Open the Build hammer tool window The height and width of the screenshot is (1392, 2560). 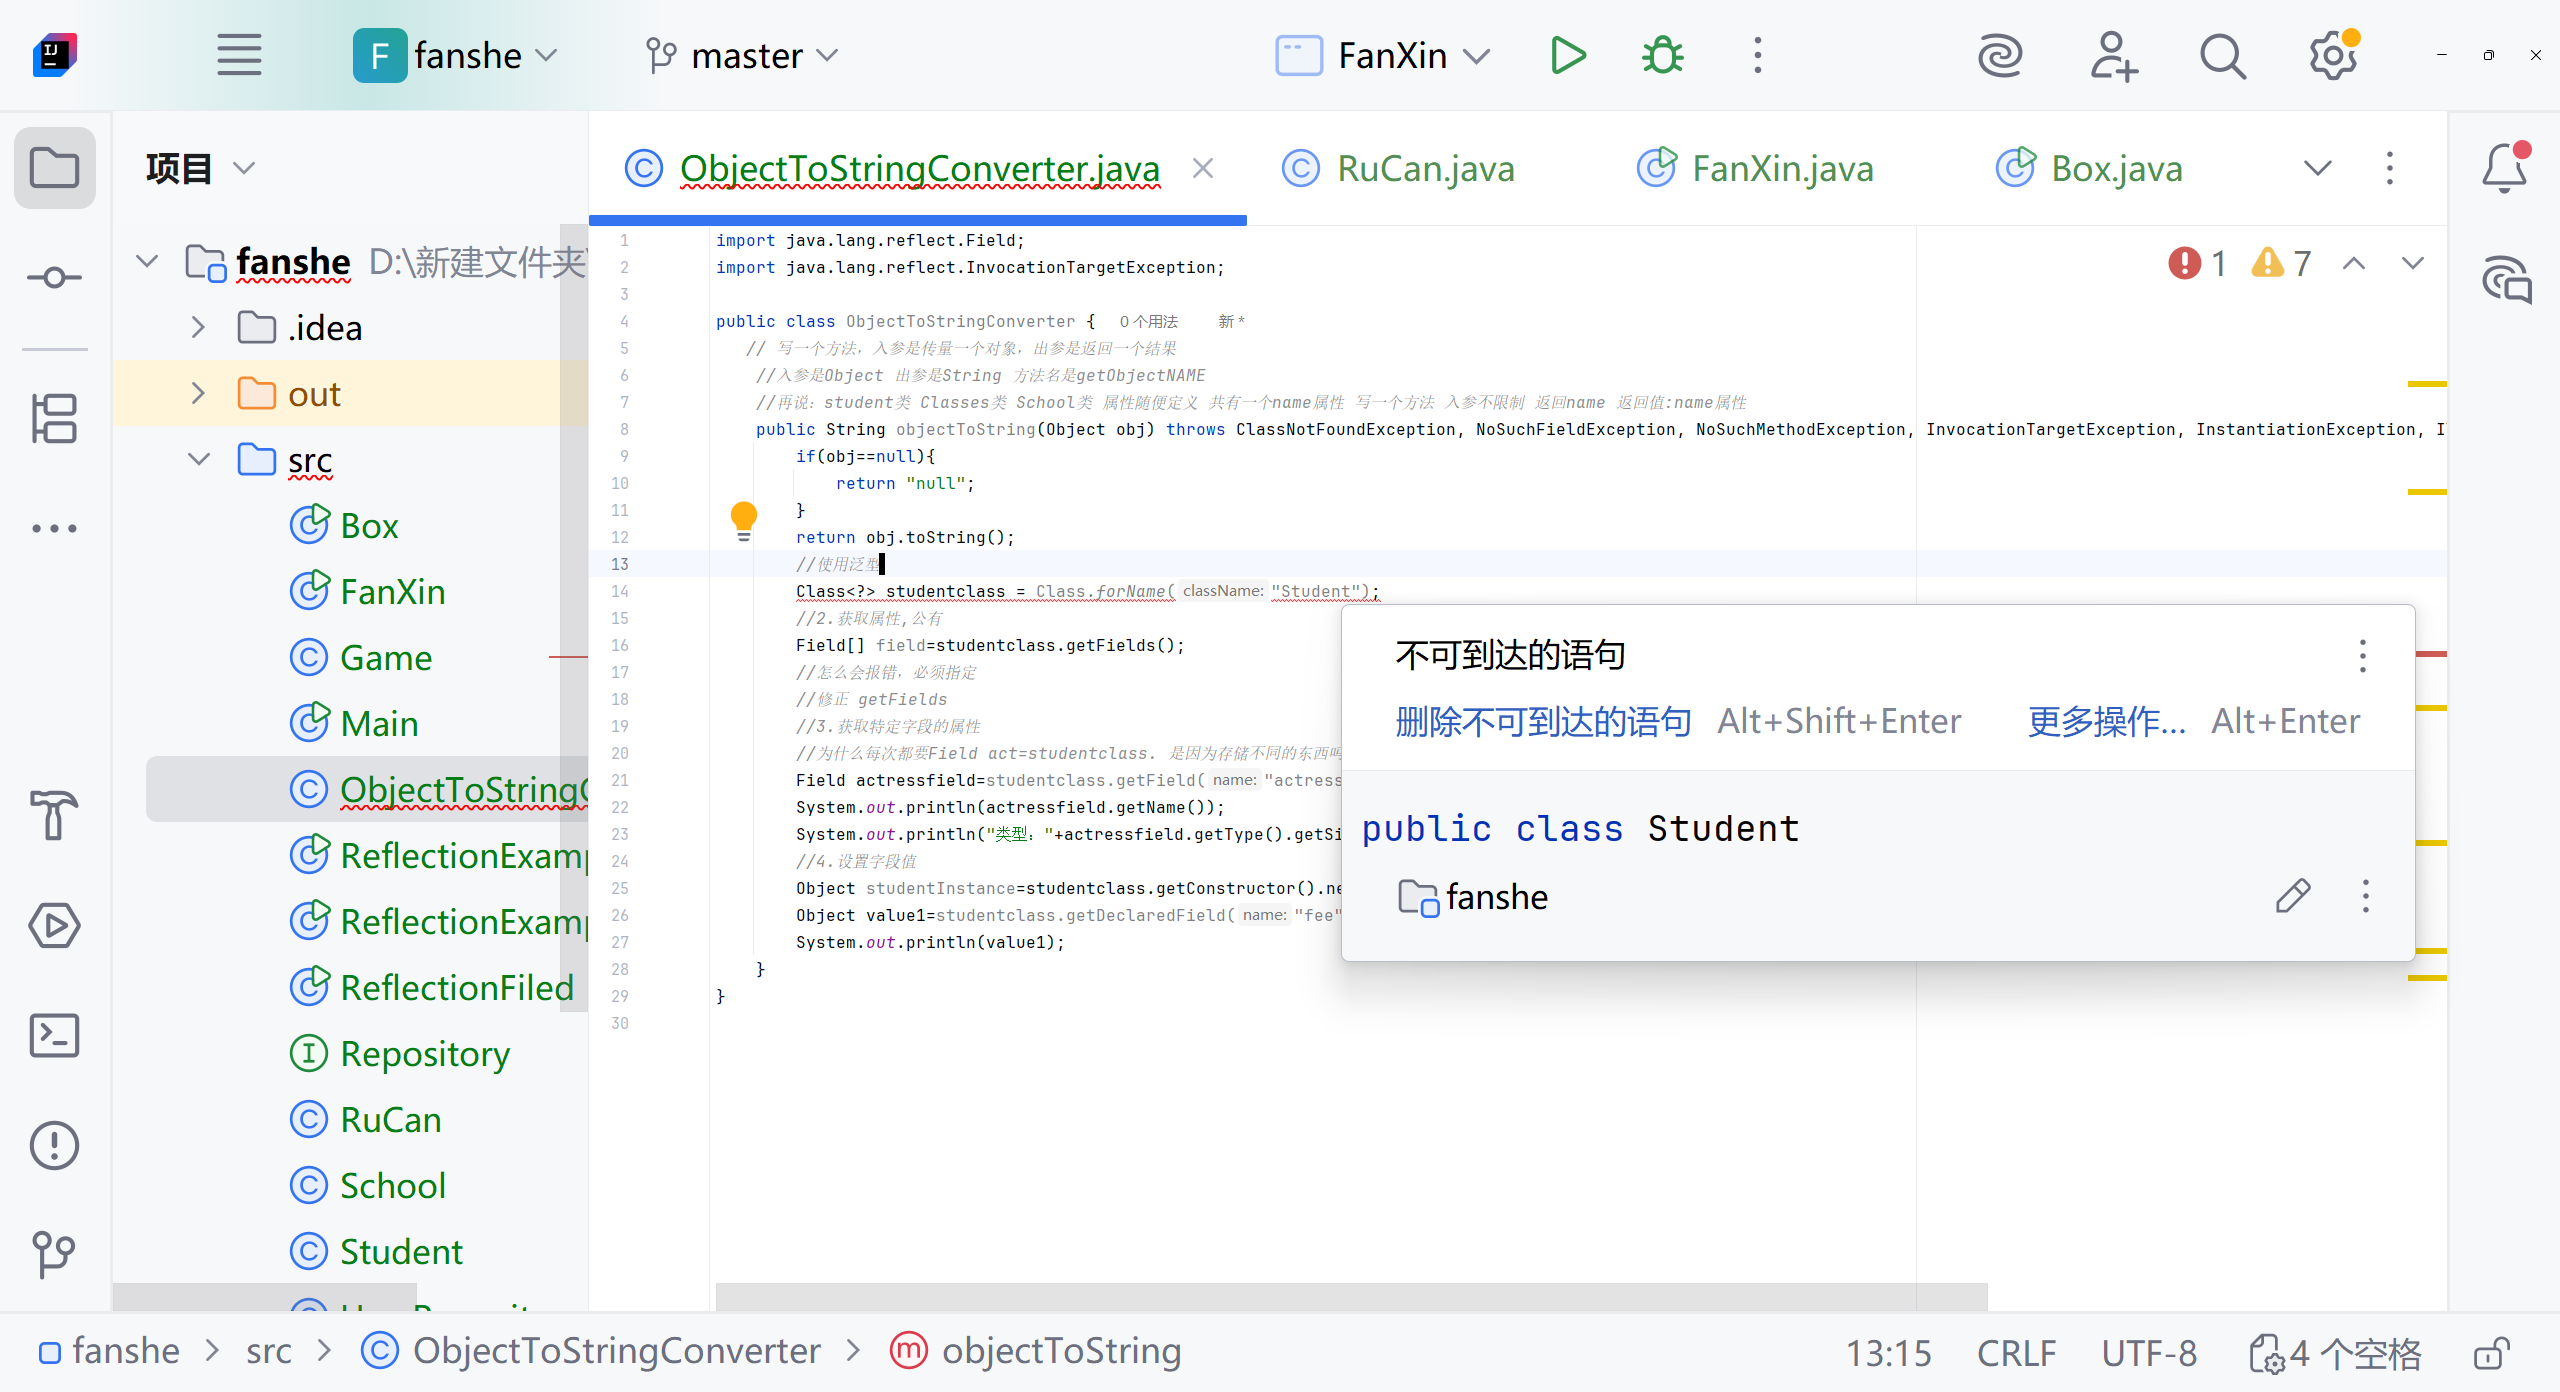pyautogui.click(x=54, y=814)
